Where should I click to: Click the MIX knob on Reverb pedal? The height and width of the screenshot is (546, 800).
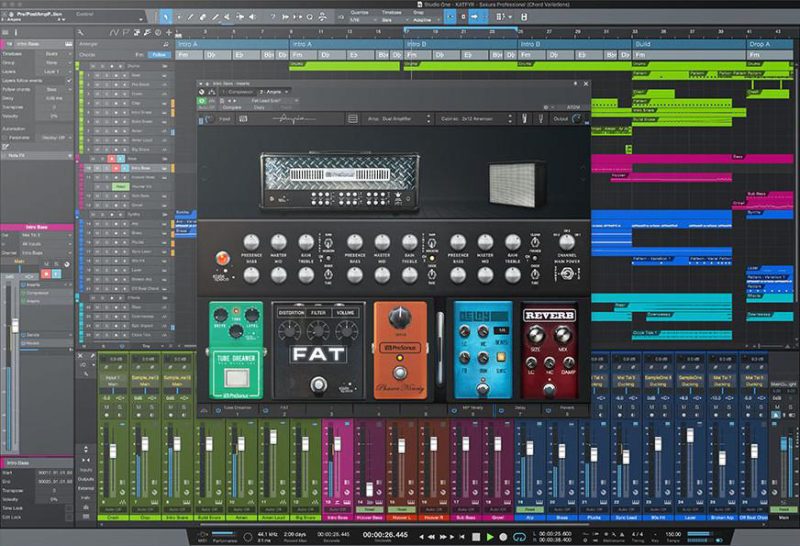point(562,335)
